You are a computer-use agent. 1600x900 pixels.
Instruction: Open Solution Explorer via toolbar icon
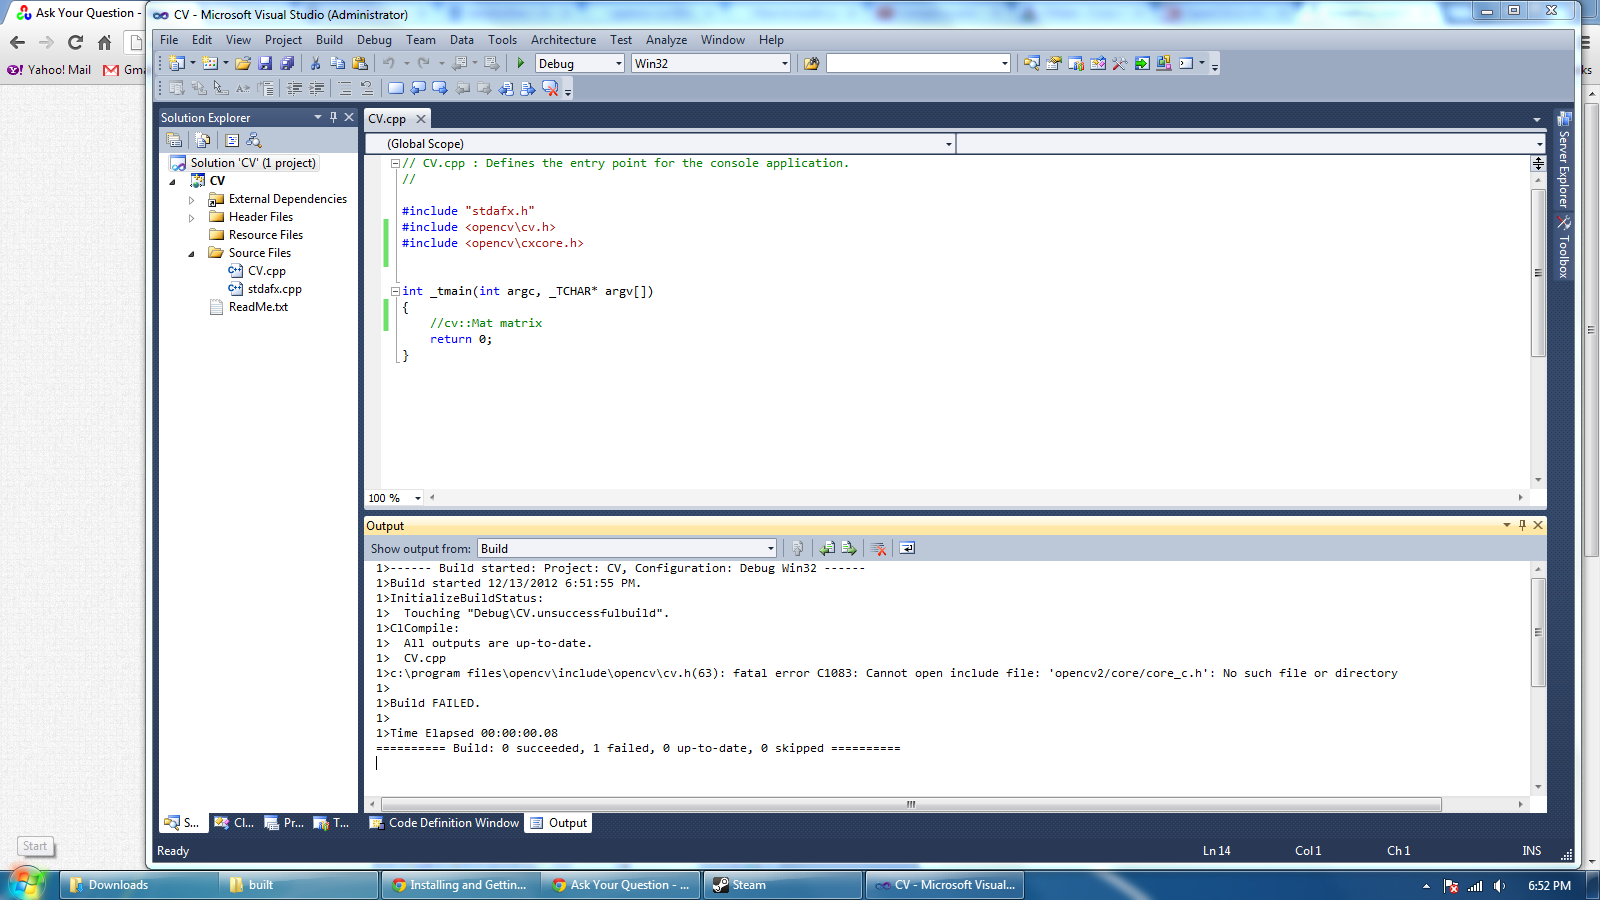point(1032,63)
